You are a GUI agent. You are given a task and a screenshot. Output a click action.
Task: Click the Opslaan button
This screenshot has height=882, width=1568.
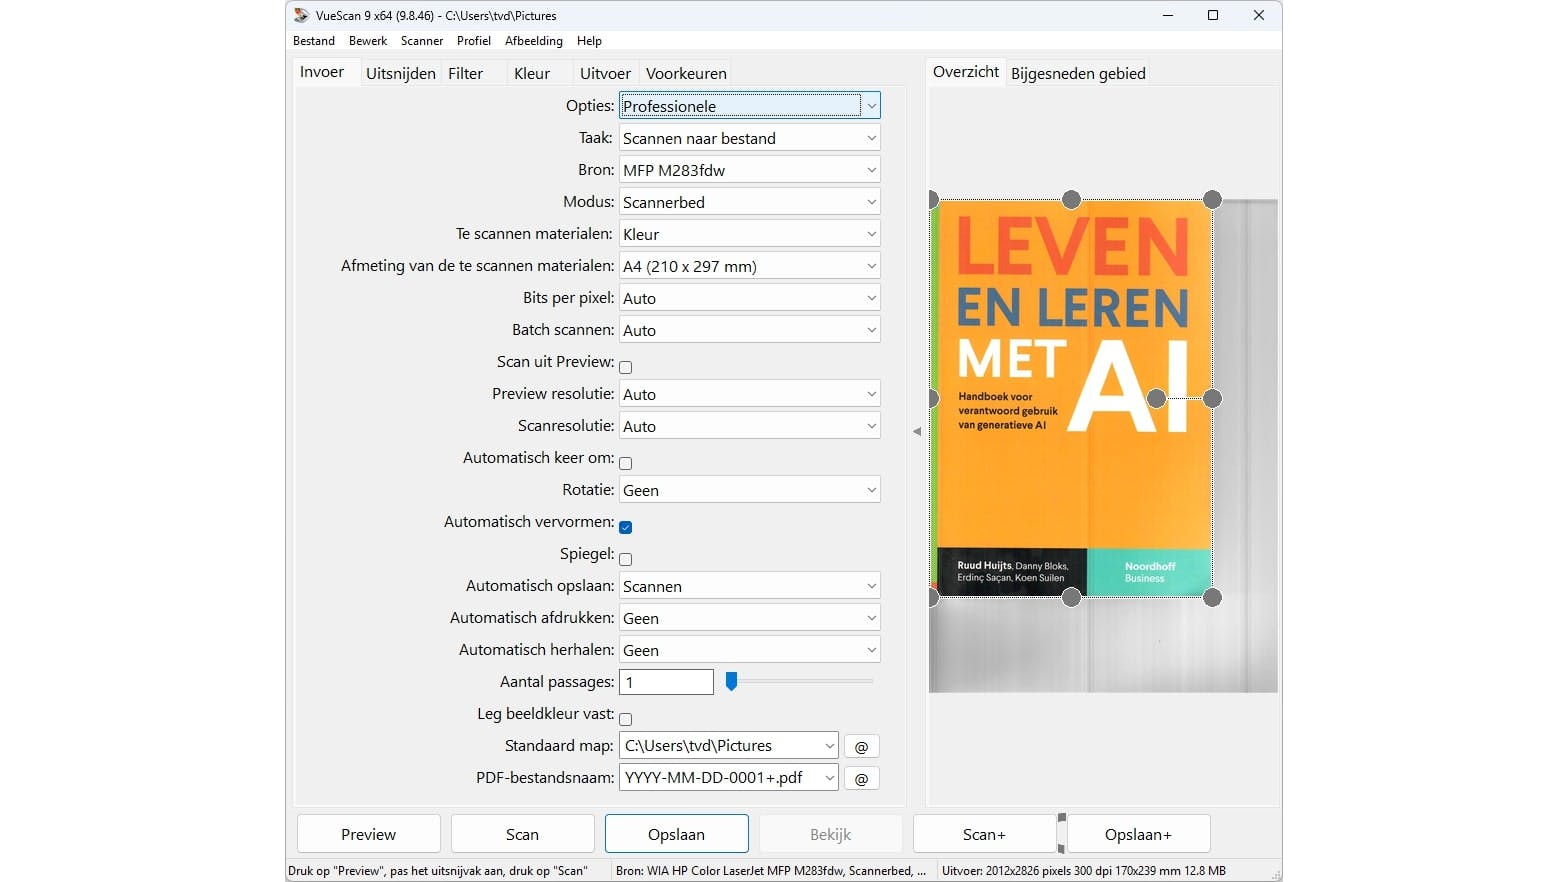[677, 834]
